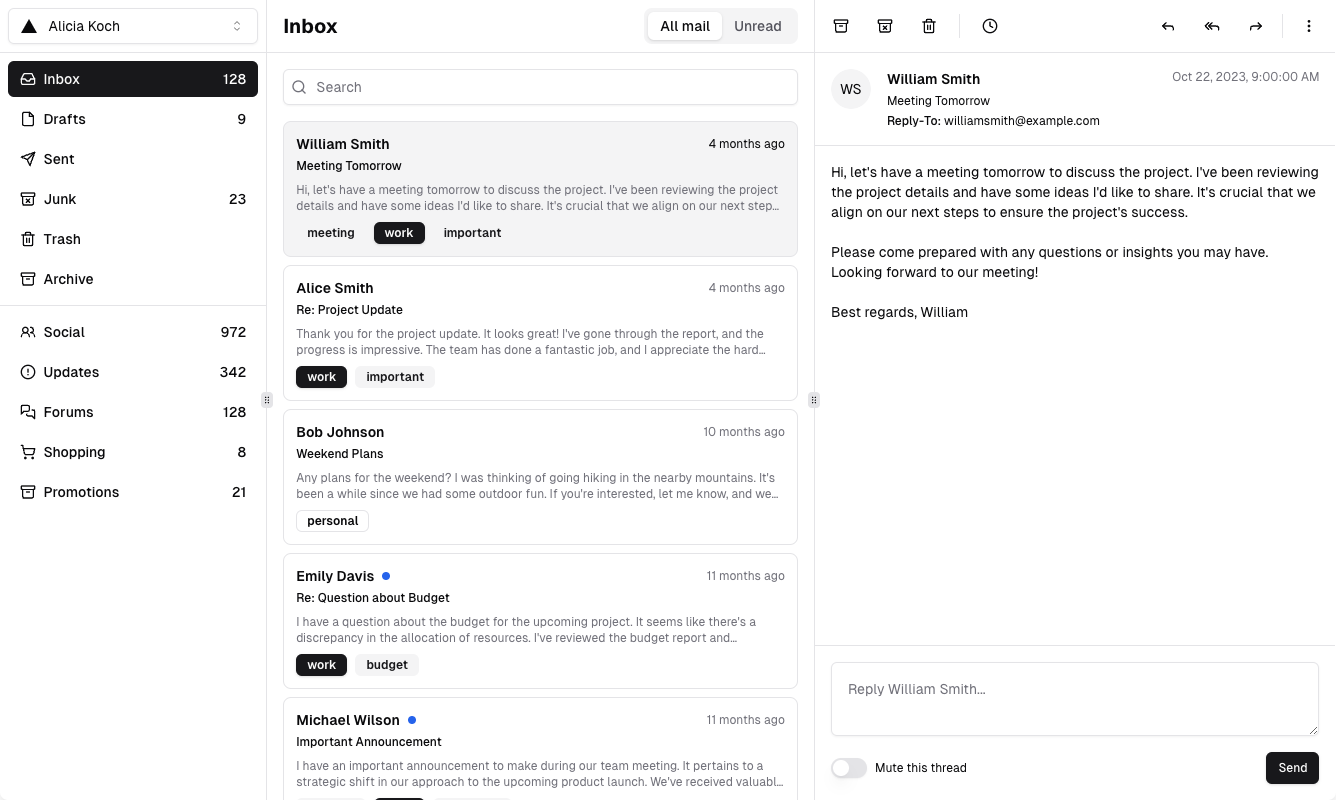Viewport: 1336px width, 800px height.
Task: Select the All mail tab
Action: (685, 26)
